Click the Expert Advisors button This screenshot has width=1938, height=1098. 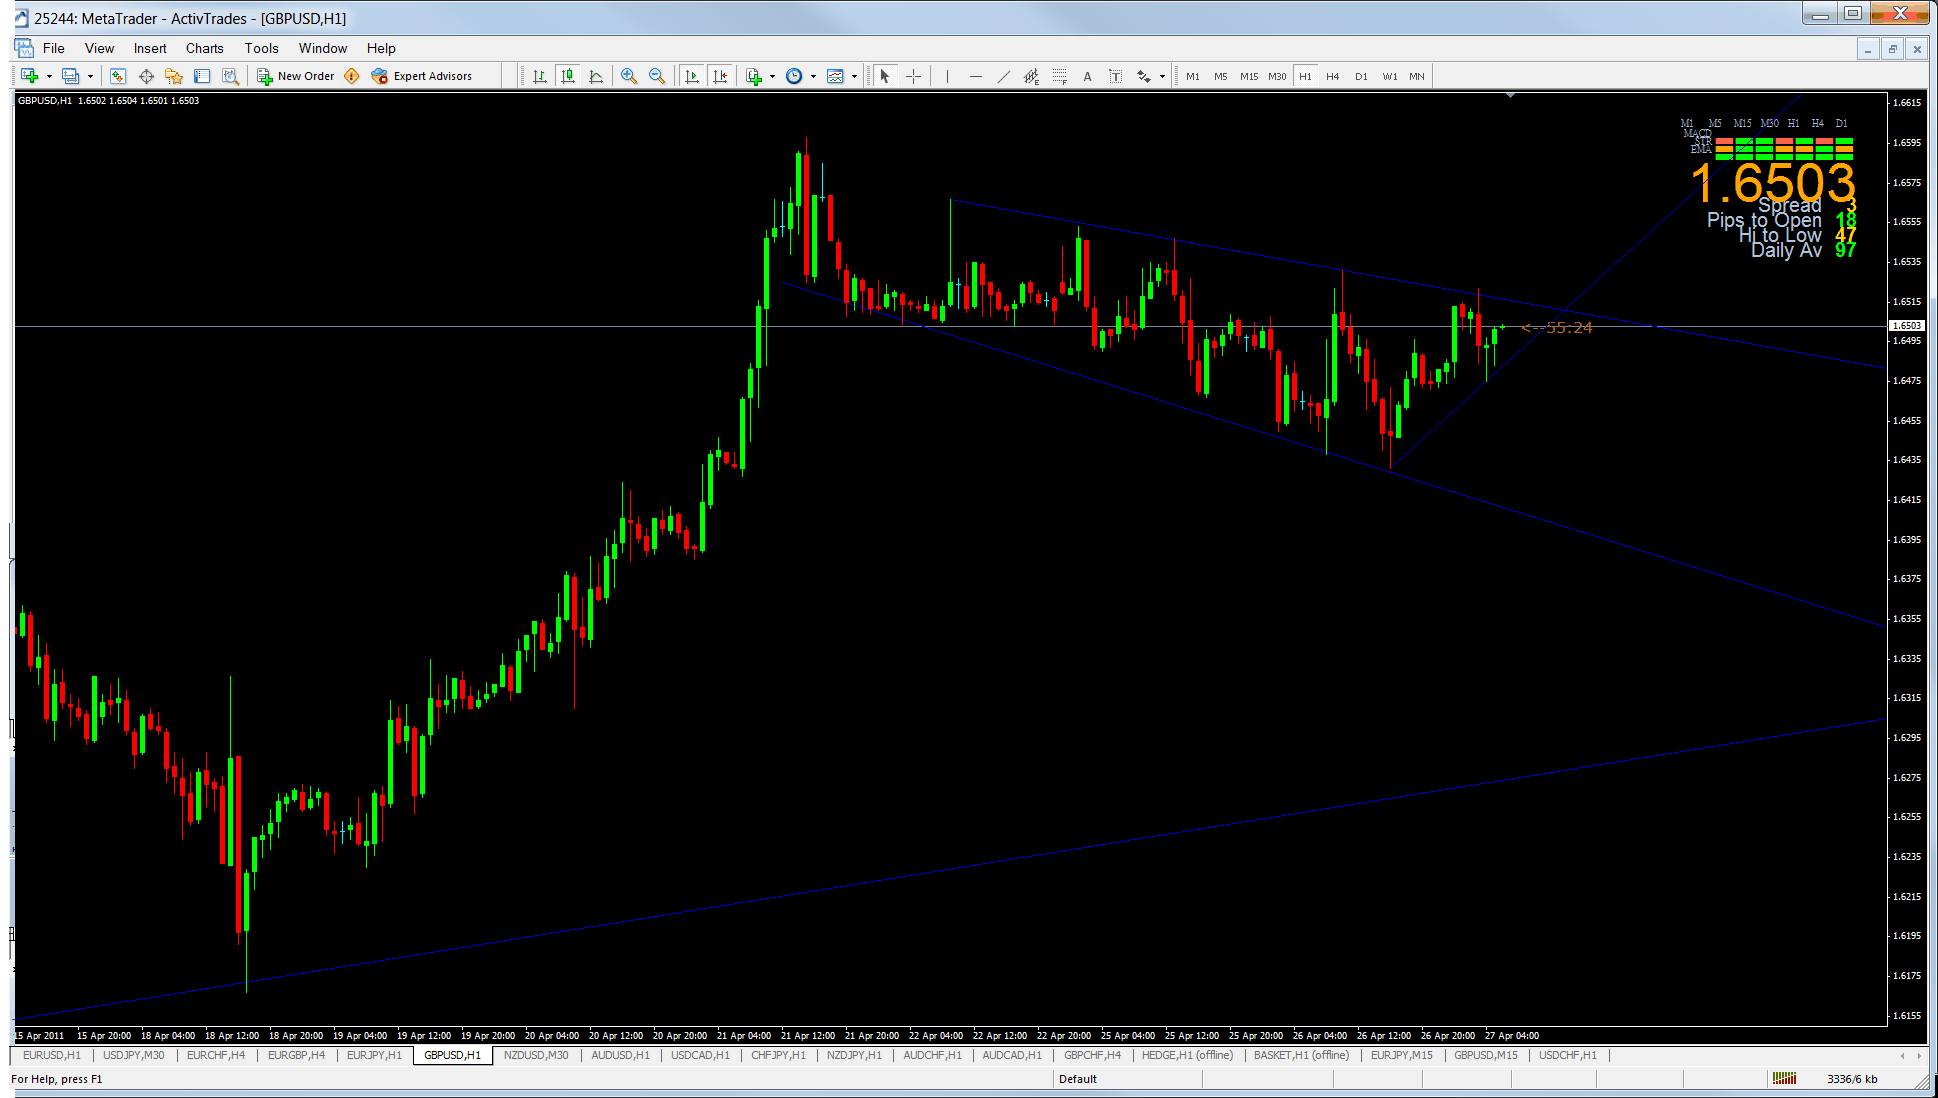click(x=421, y=76)
